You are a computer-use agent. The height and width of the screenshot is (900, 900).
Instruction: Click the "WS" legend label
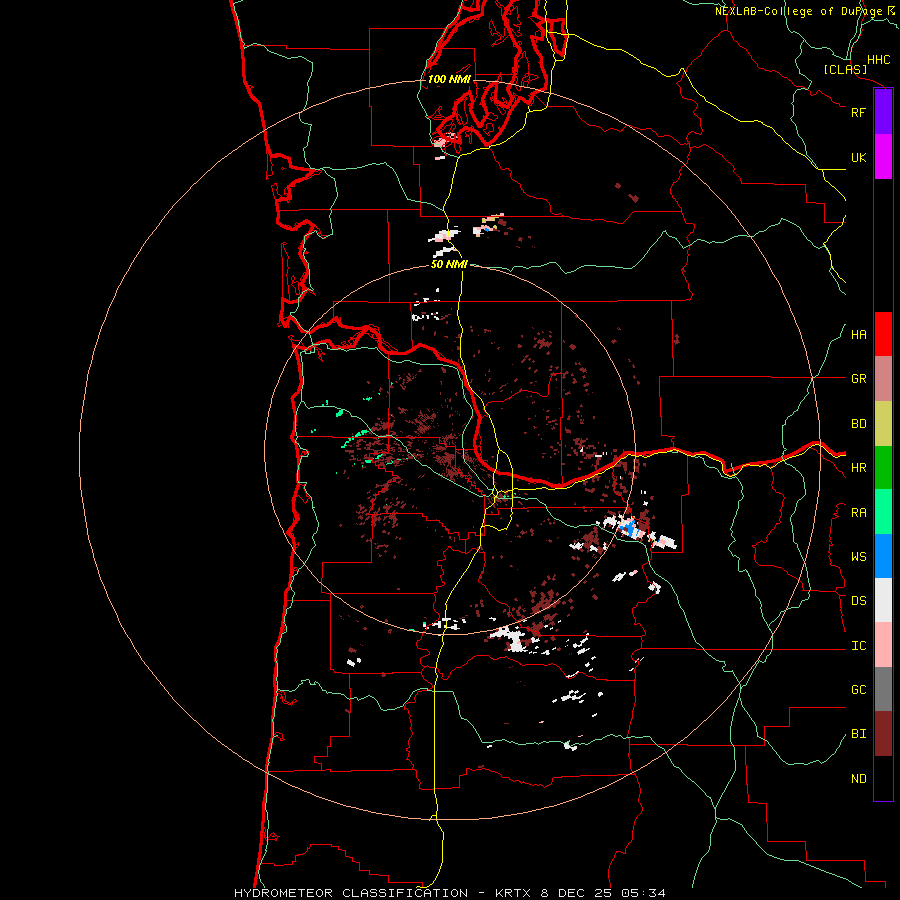tap(858, 557)
